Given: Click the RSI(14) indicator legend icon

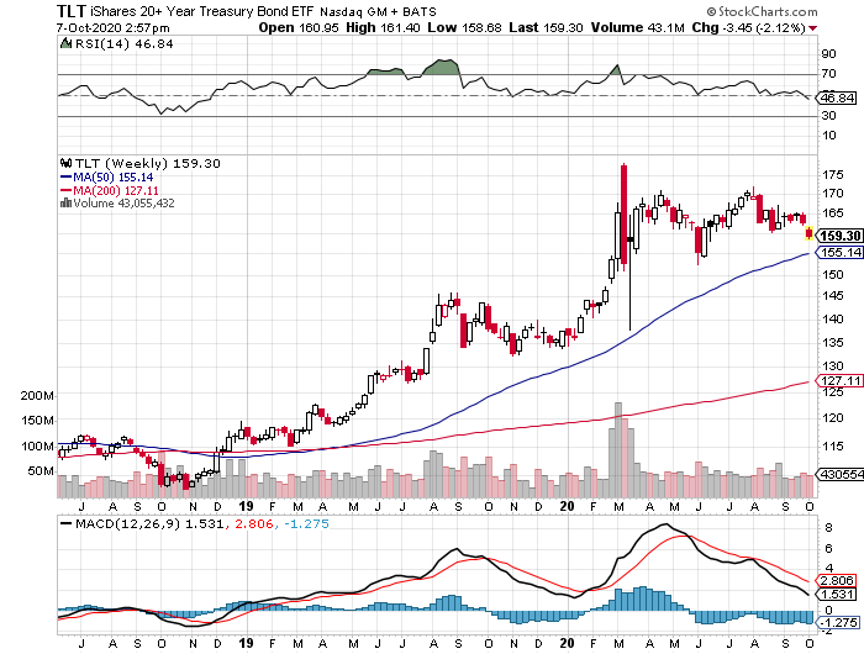Looking at the screenshot, I should click(x=65, y=43).
